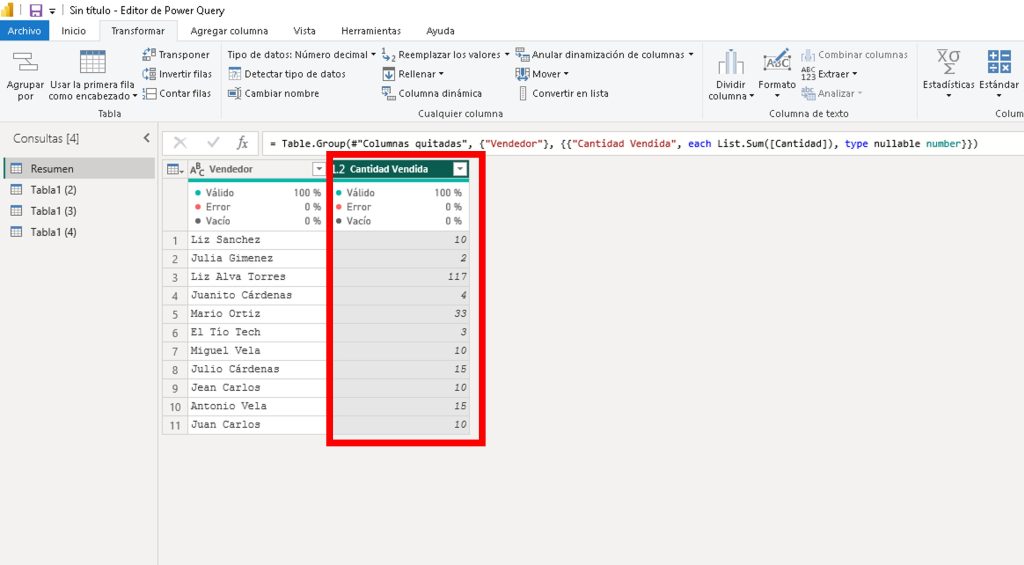1024x565 pixels.
Task: Click the Transponer icon
Action: coord(150,55)
